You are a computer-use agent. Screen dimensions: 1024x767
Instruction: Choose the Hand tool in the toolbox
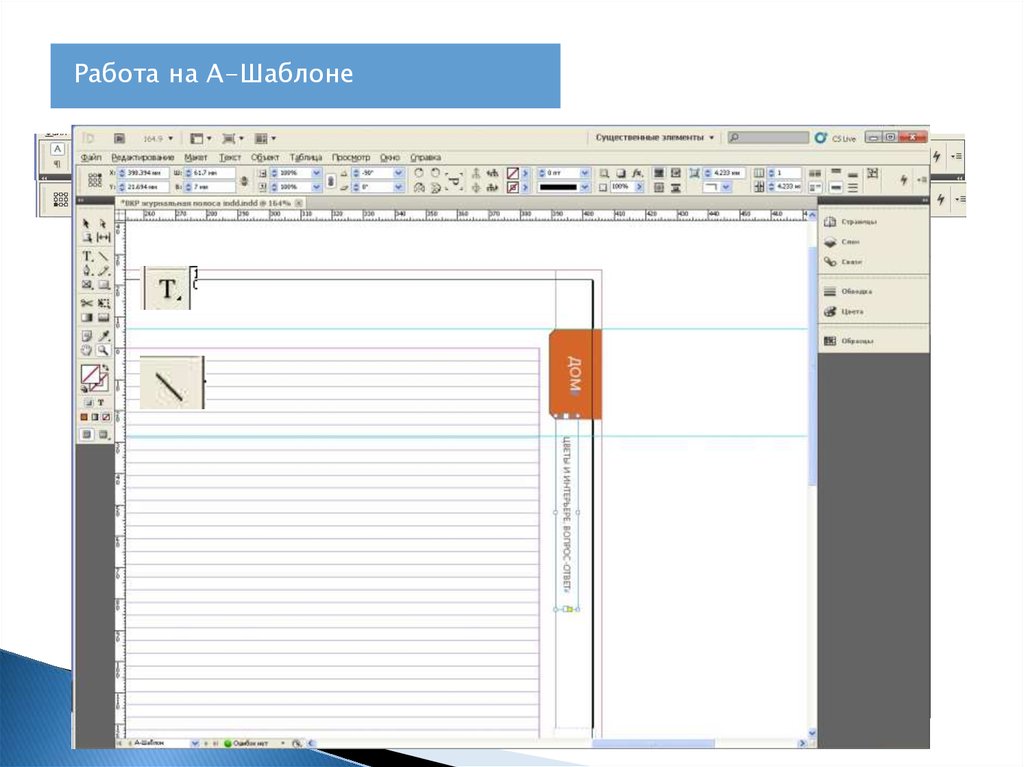pyautogui.click(x=87, y=350)
